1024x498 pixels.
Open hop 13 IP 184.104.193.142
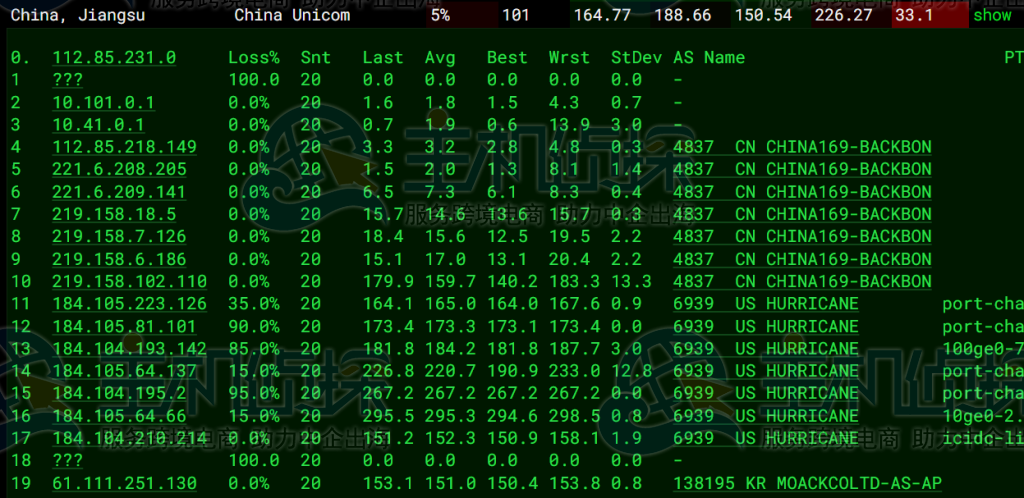click(x=130, y=349)
